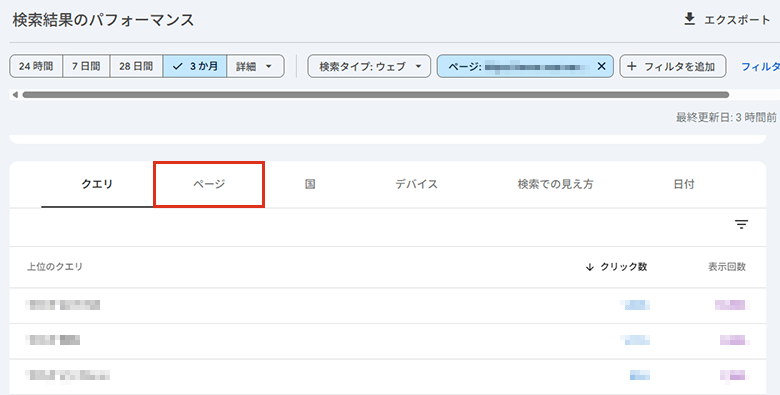Click the Export download icon
The height and width of the screenshot is (395, 780).
pyautogui.click(x=689, y=19)
